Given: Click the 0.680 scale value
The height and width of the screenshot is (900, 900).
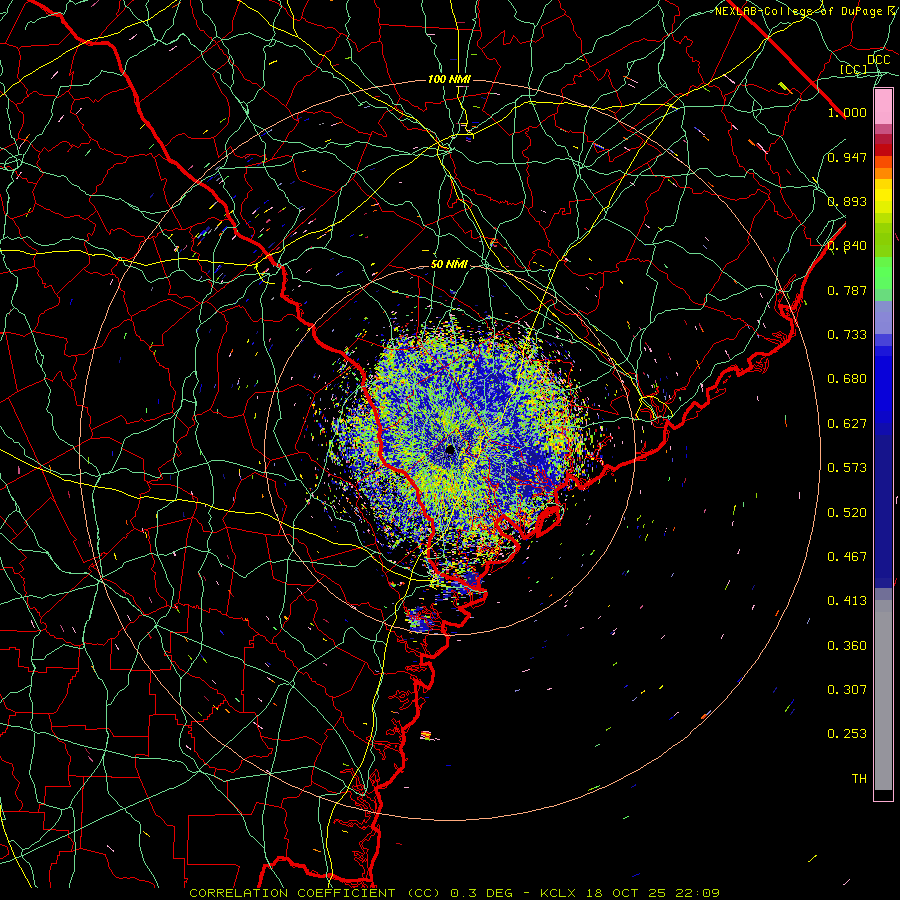Looking at the screenshot, I should coord(847,379).
